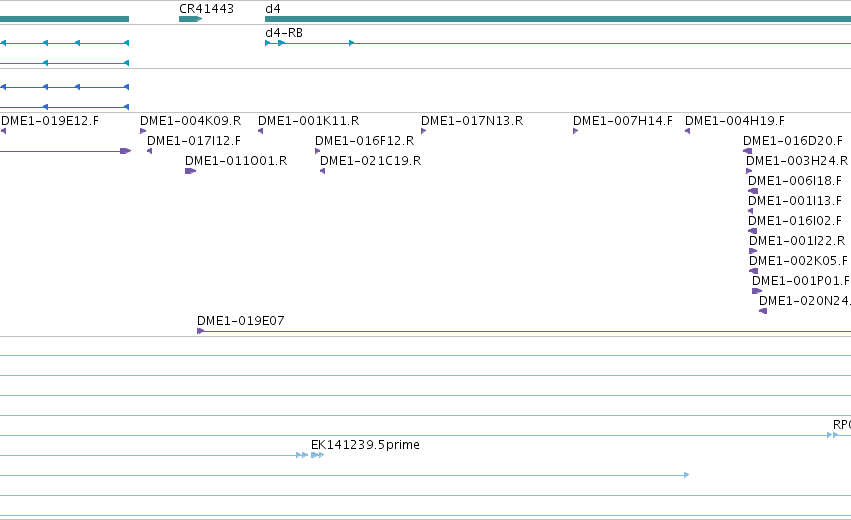The image size is (851, 520).
Task: Select feature label DME1-004K09.R
Action: (190, 121)
